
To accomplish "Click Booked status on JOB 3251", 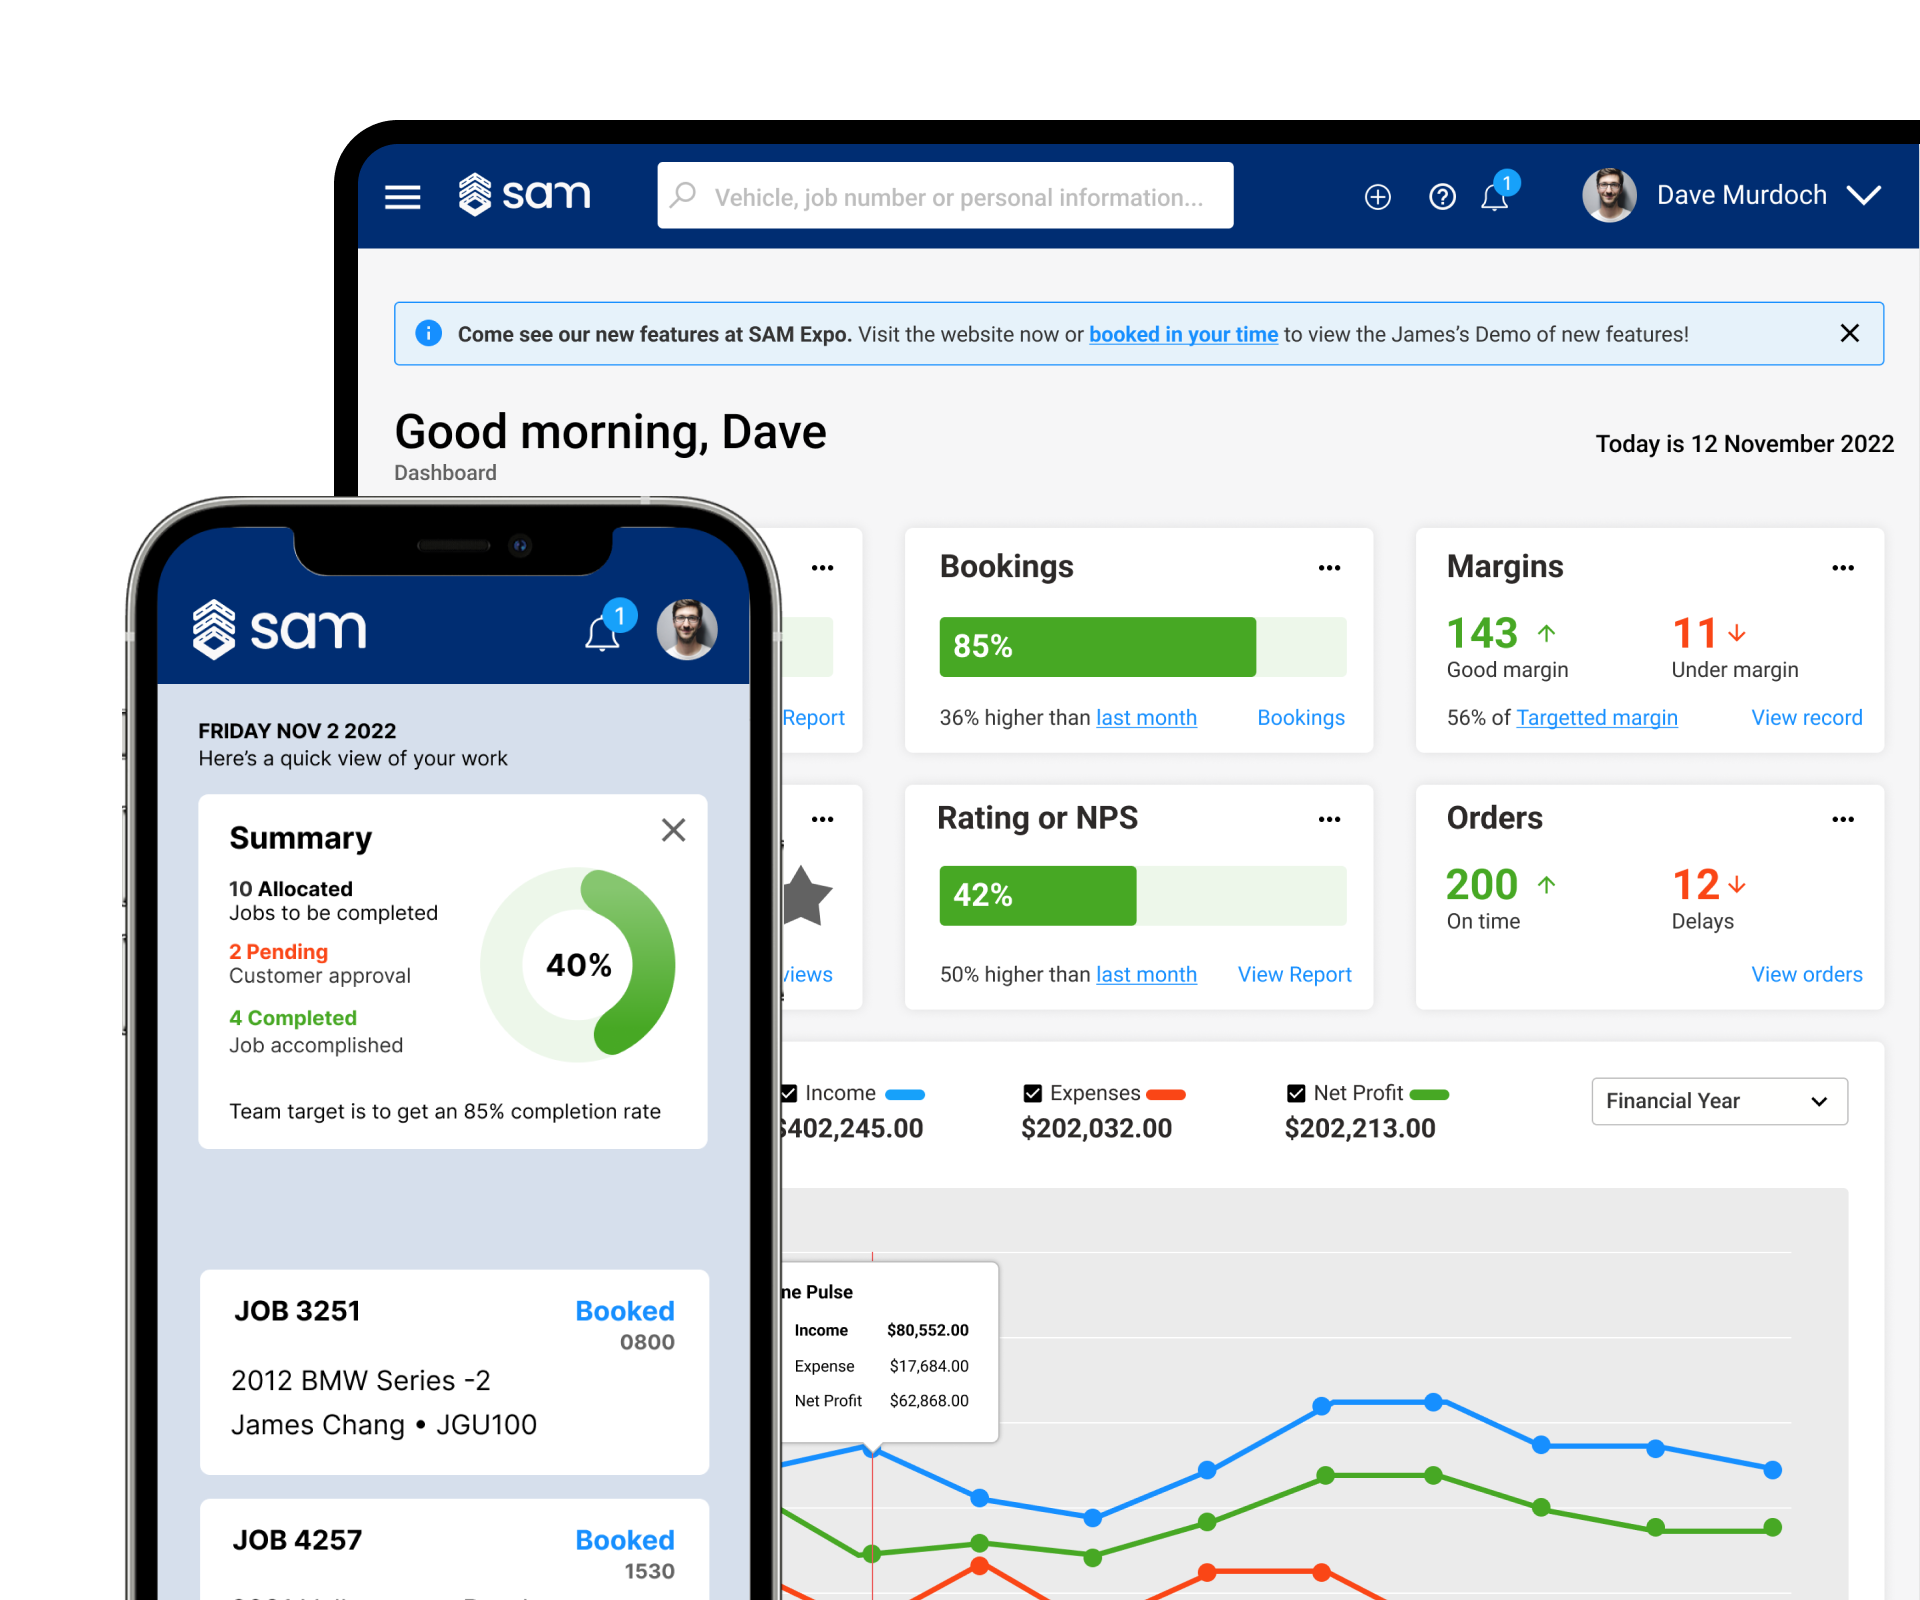I will (x=625, y=1311).
